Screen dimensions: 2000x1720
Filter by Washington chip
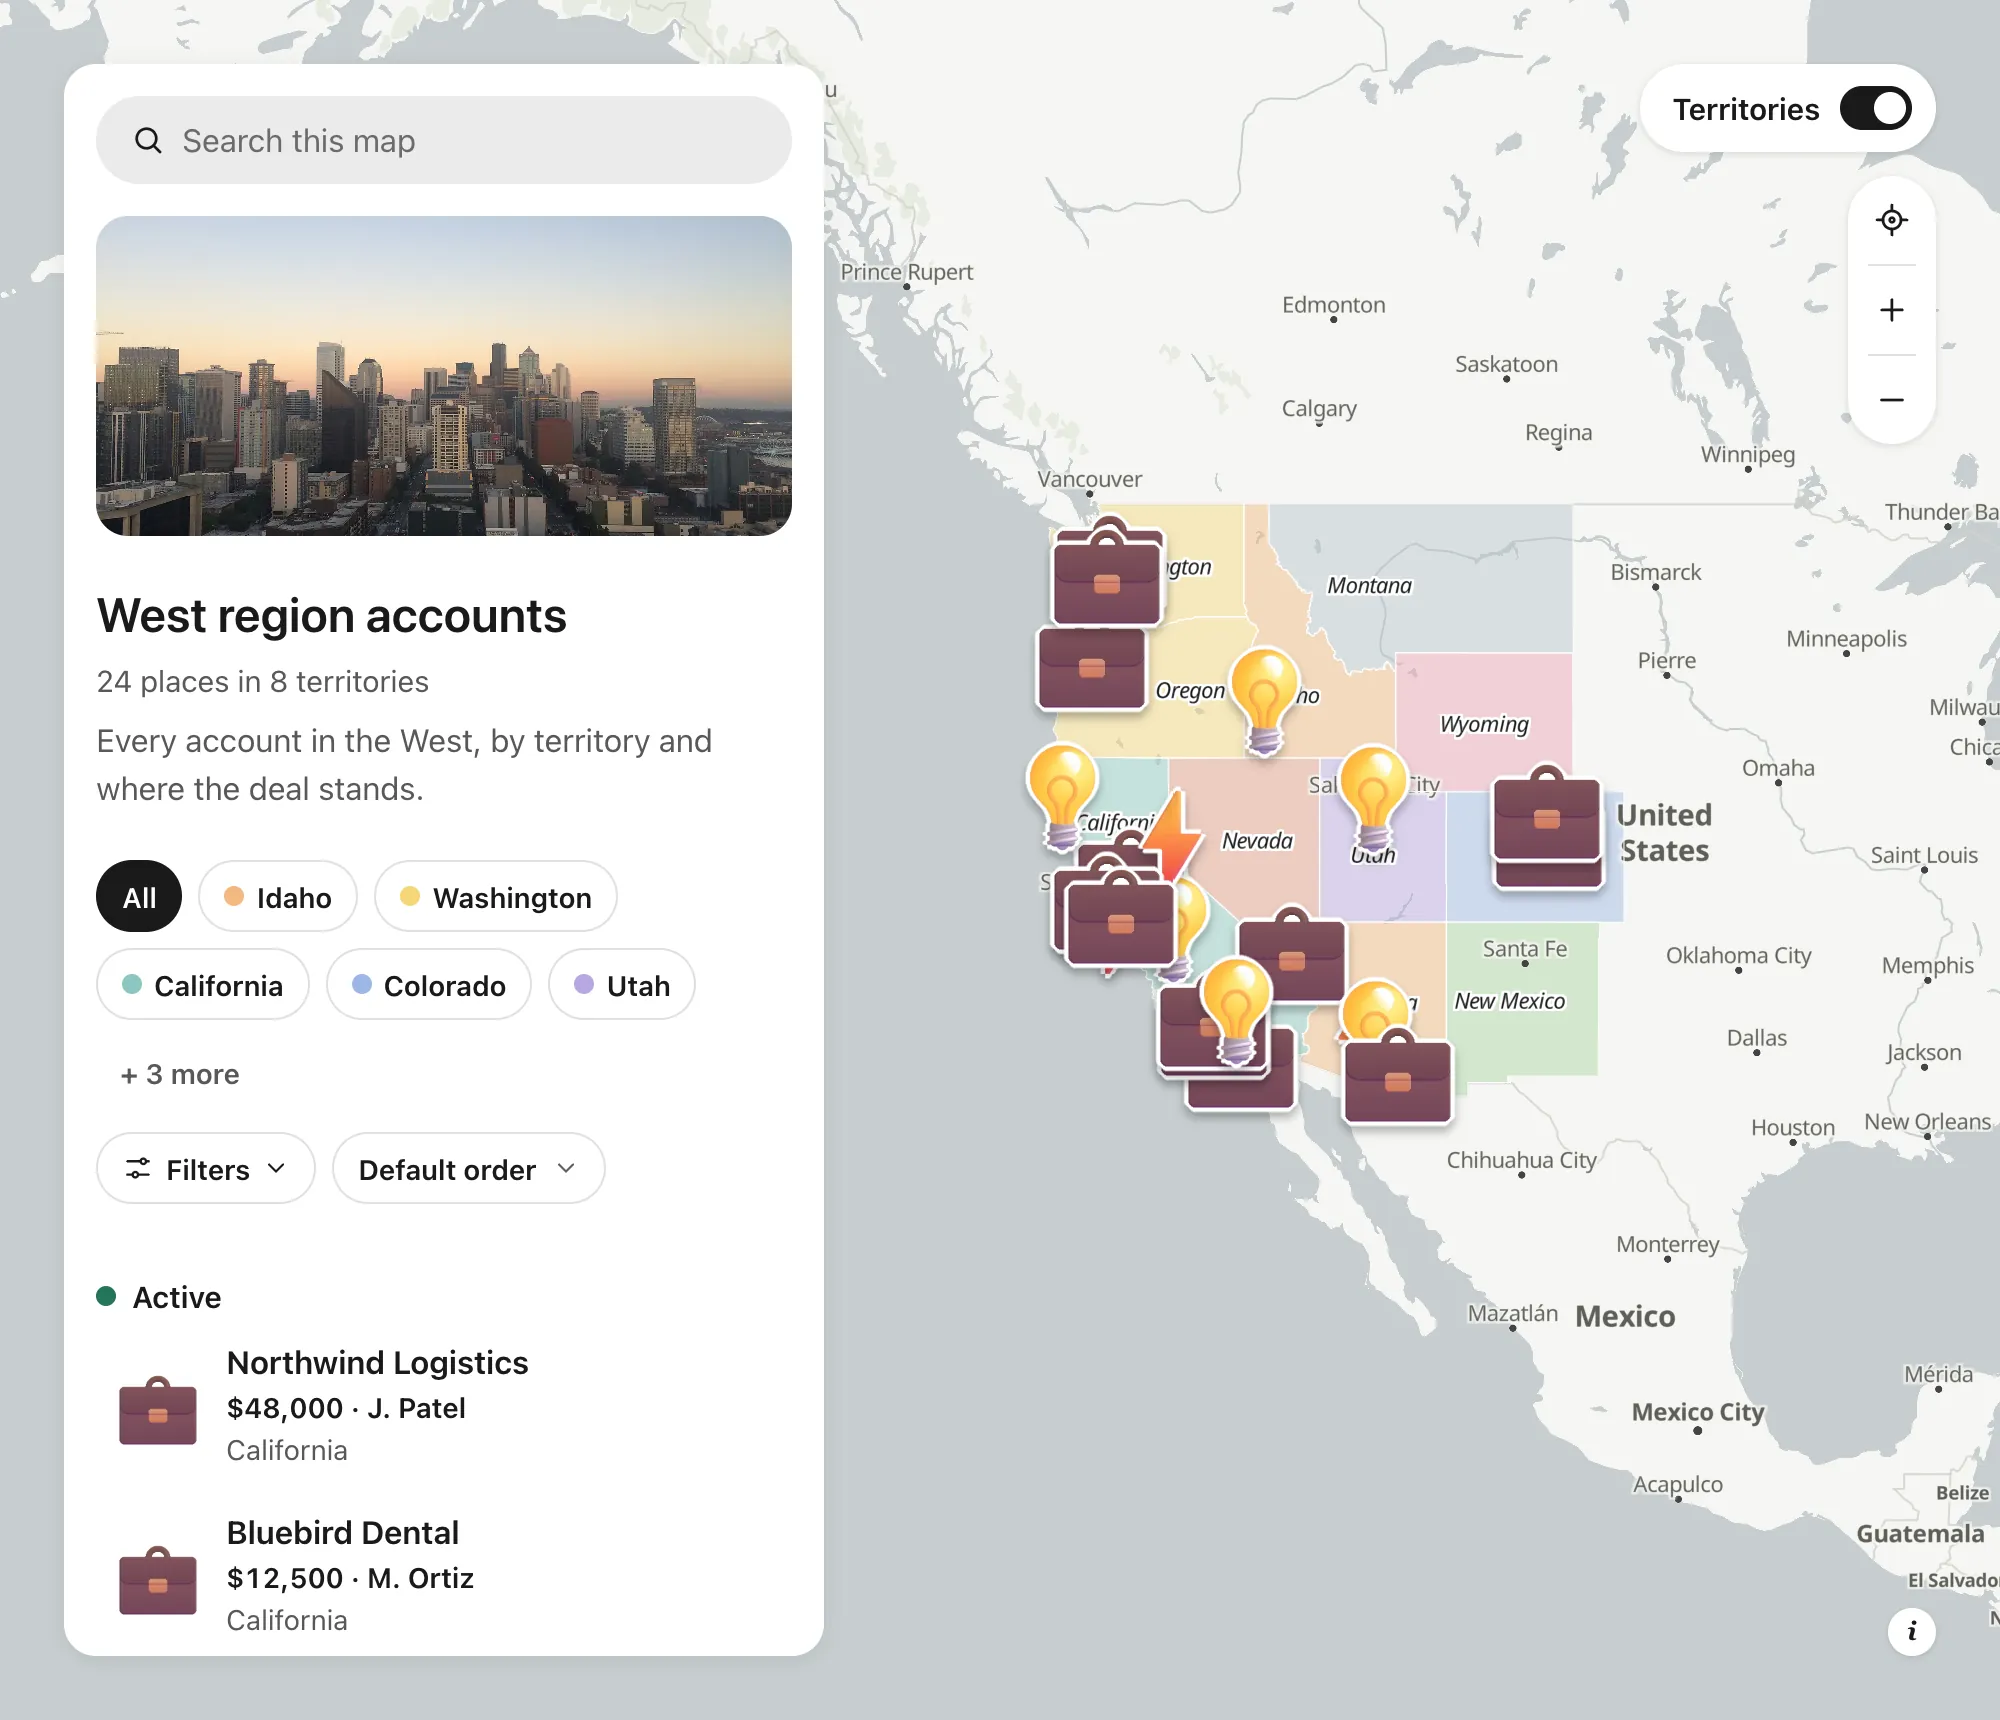coord(496,897)
